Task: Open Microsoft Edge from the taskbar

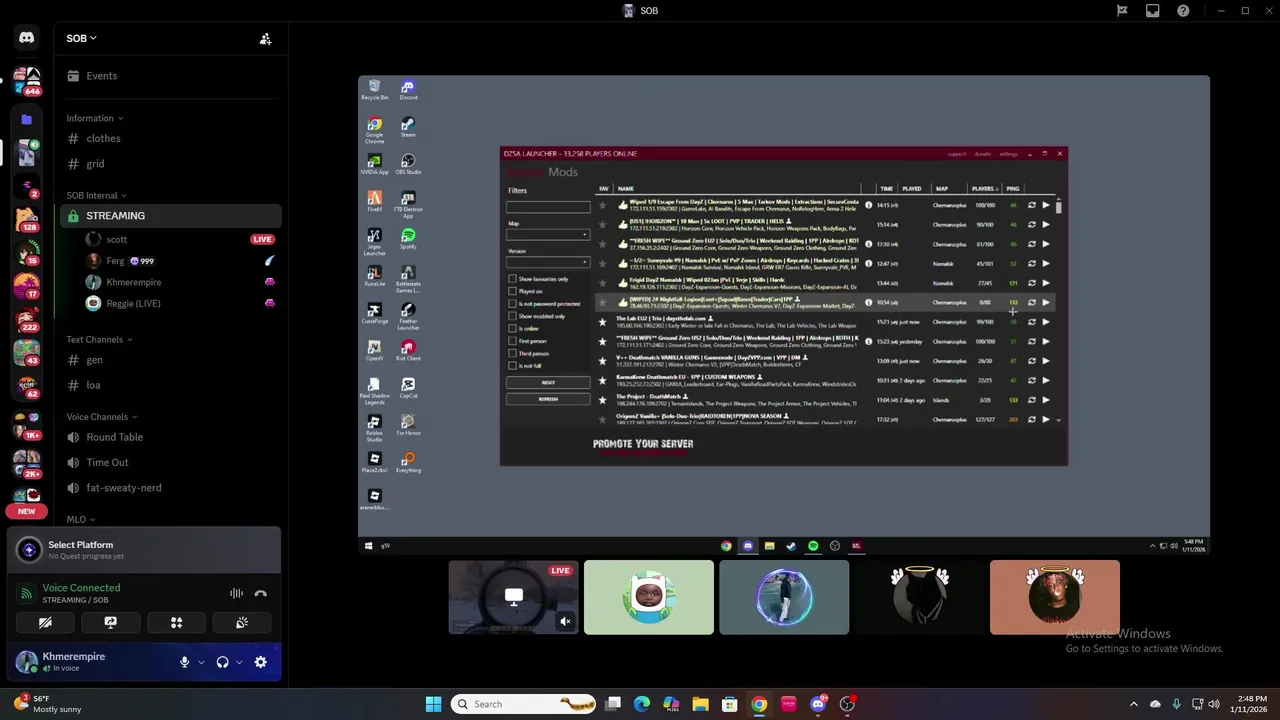Action: pos(641,704)
